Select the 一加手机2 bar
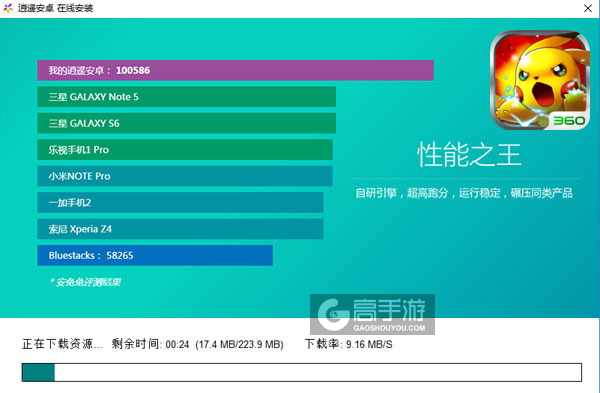The width and height of the screenshot is (600, 393). tap(180, 202)
